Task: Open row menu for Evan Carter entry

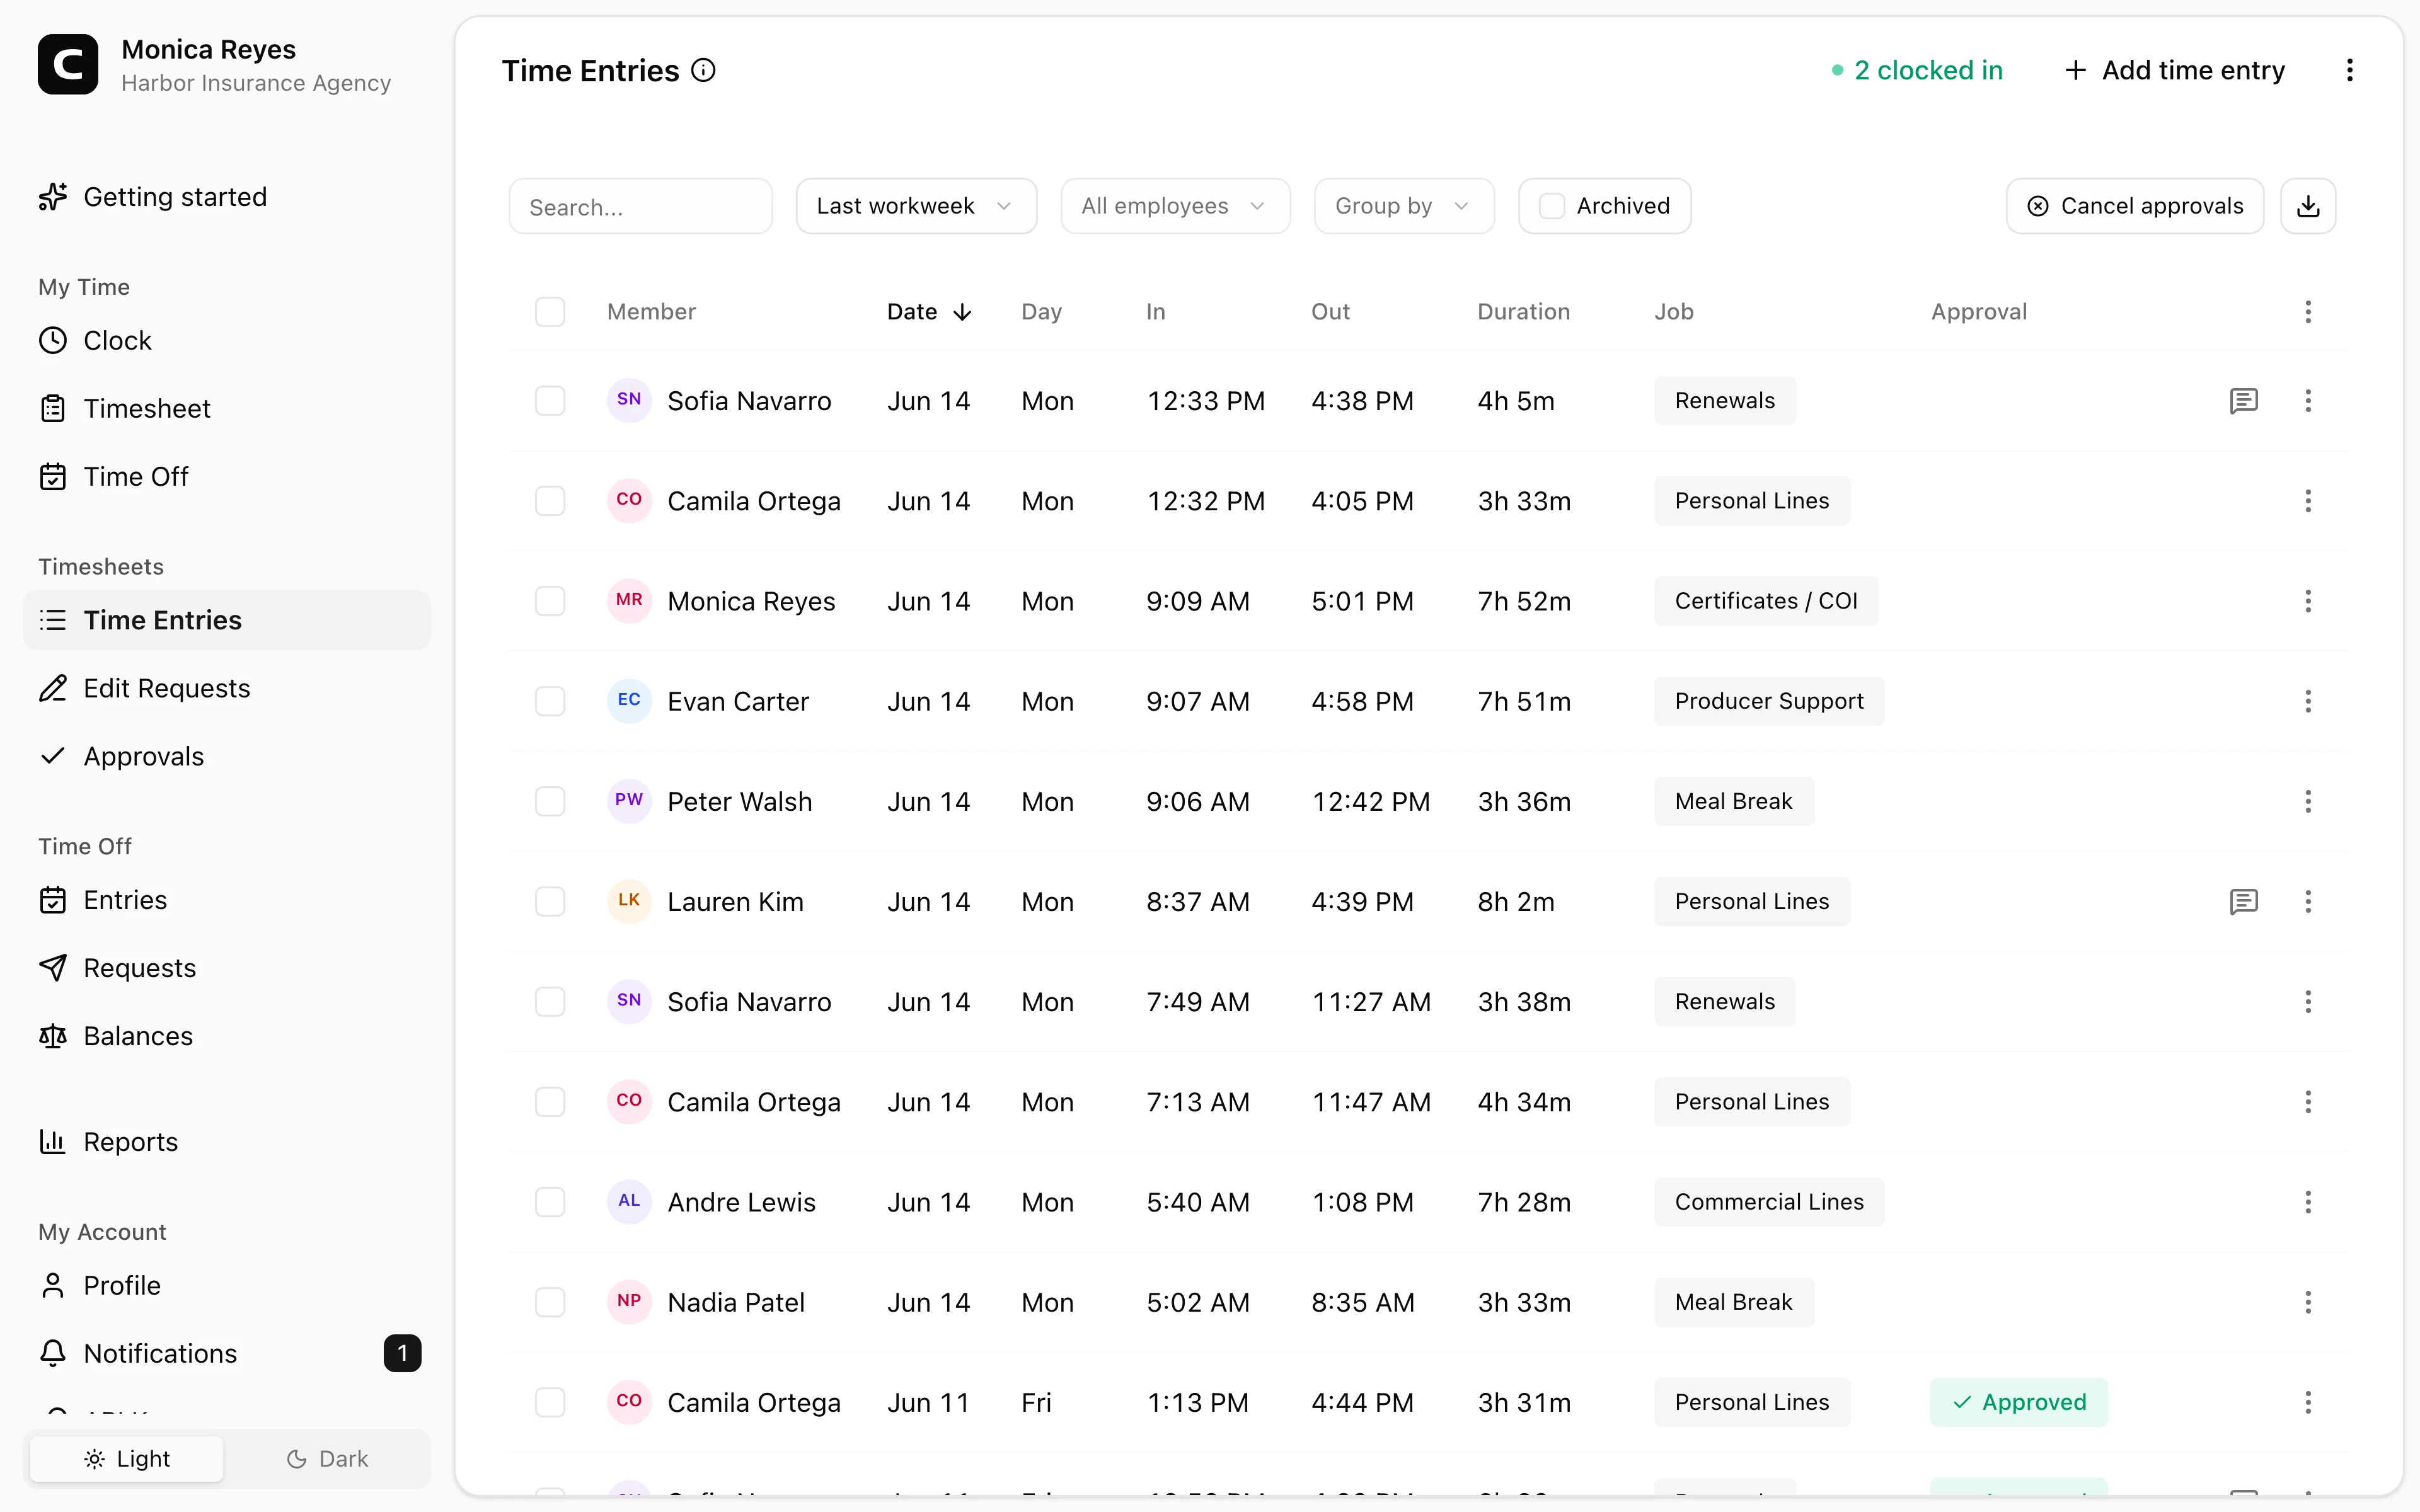Action: coord(2308,701)
